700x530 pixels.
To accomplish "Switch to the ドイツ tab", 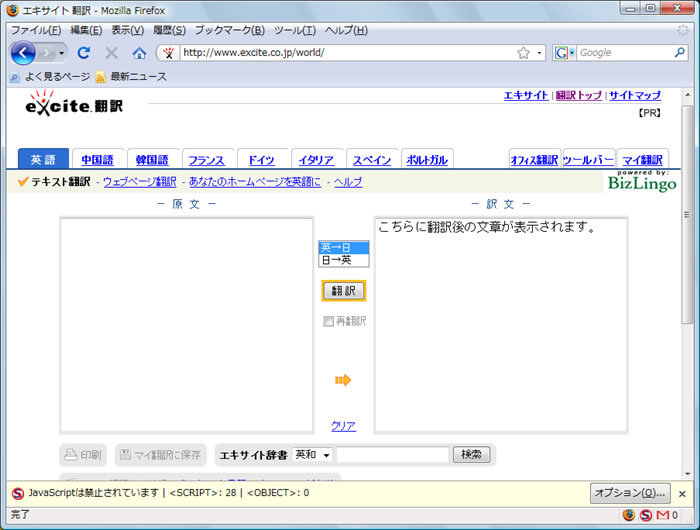I will coord(261,160).
